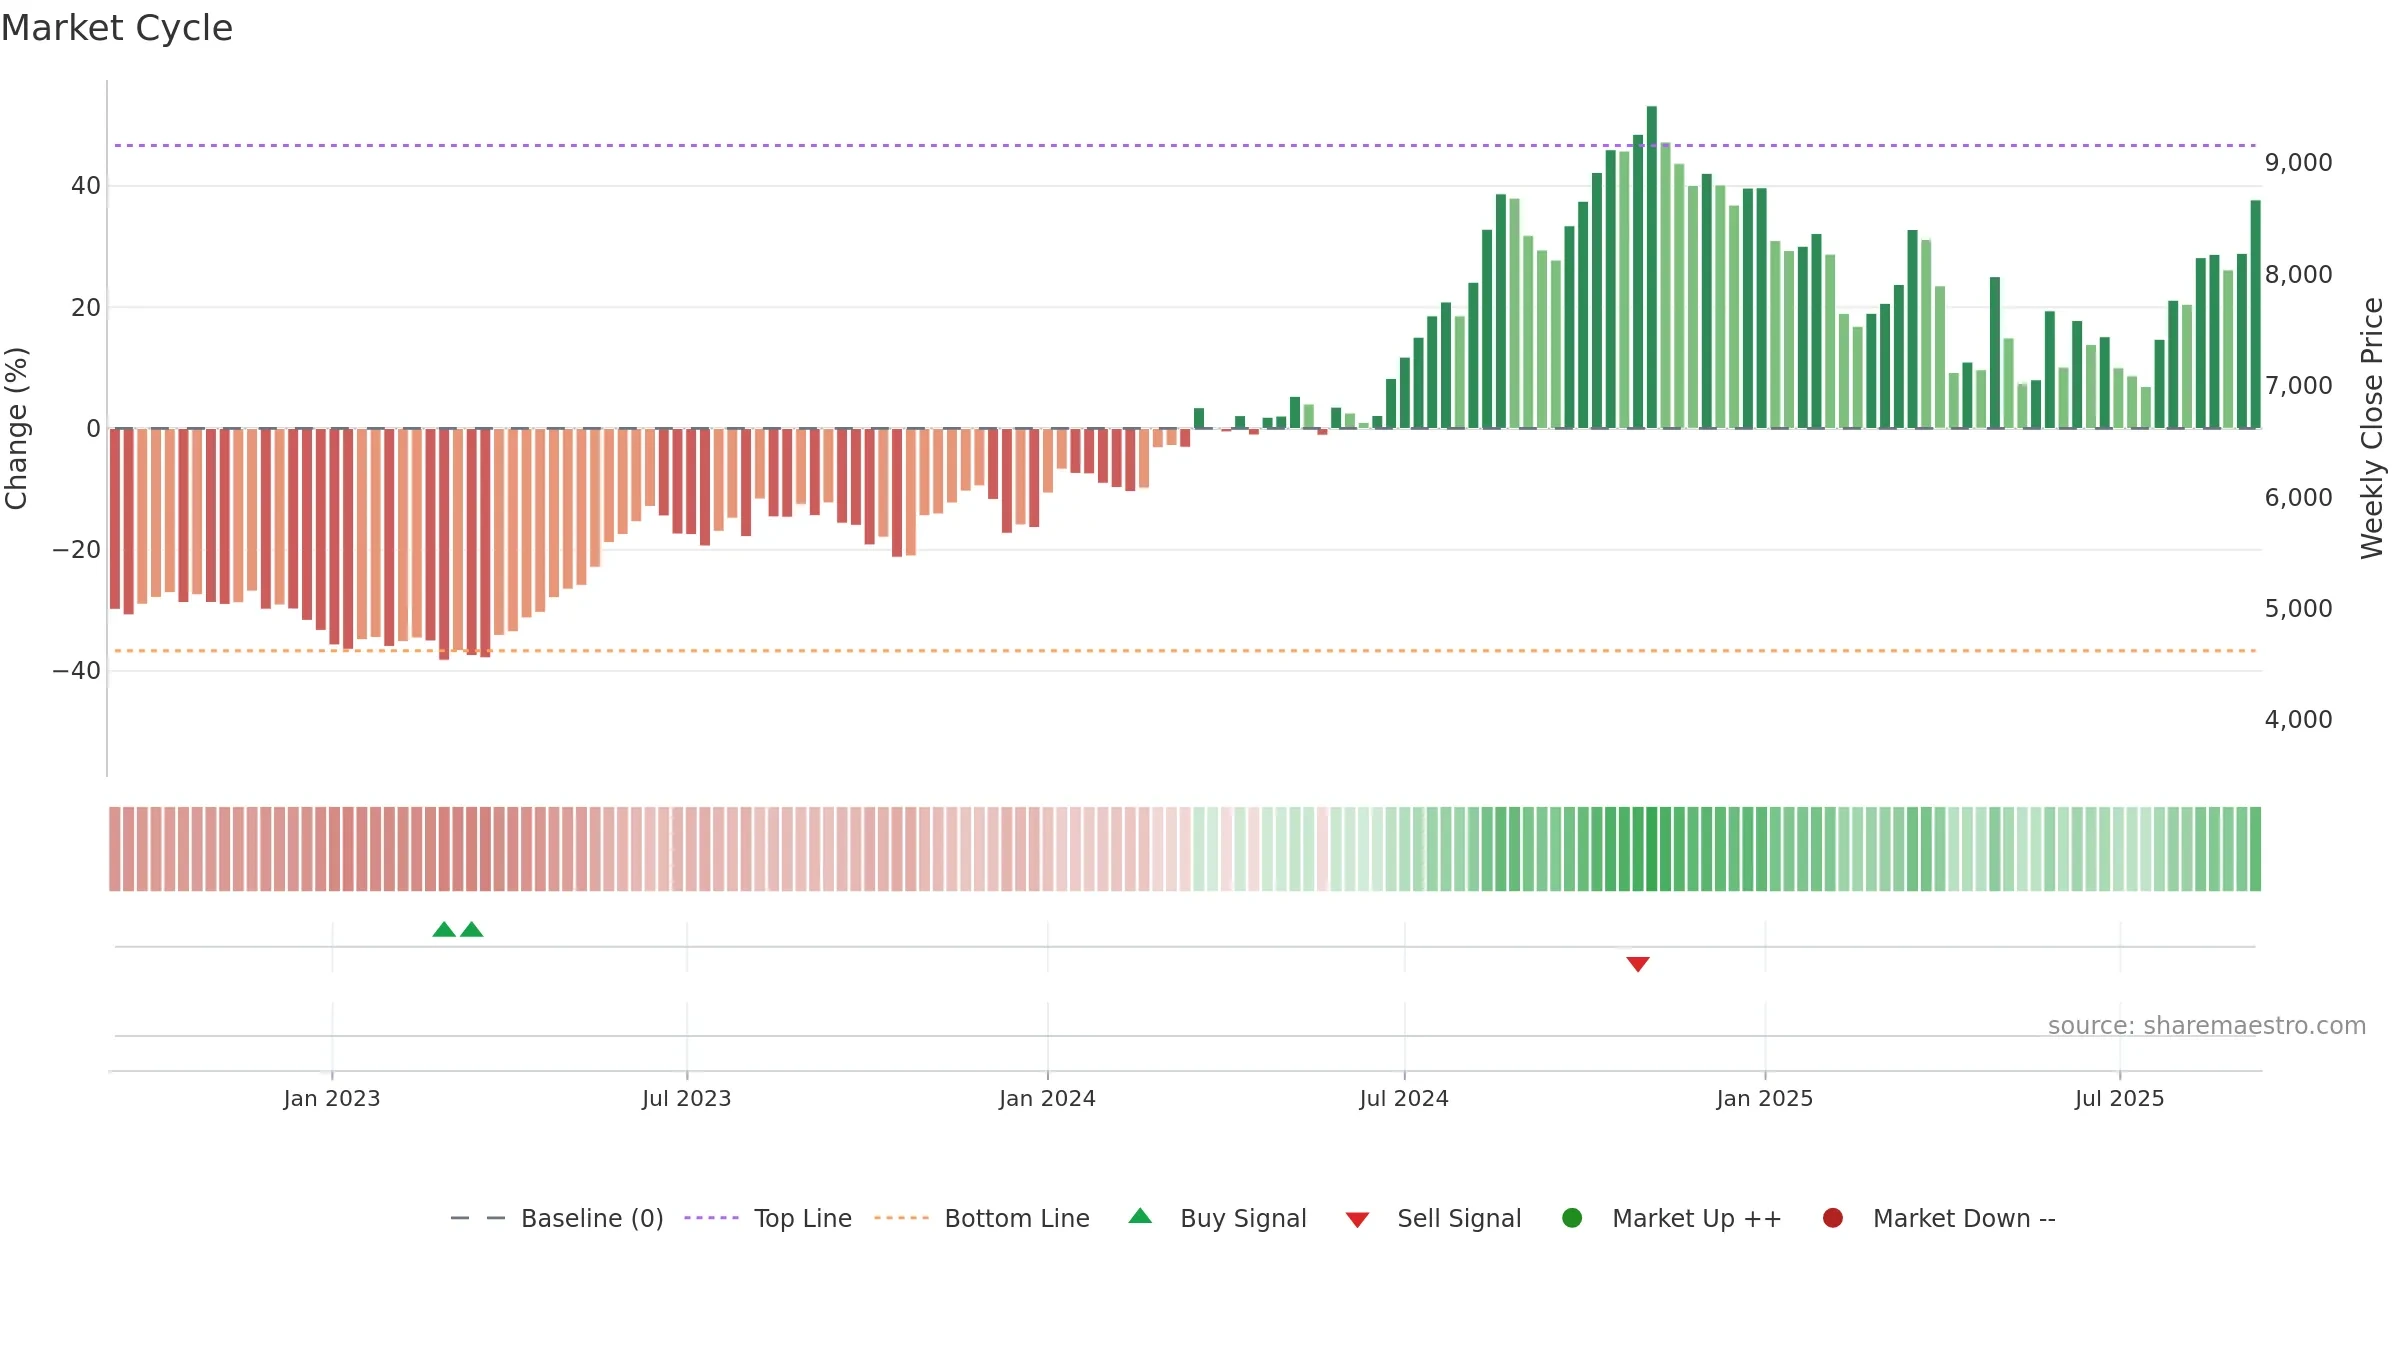Click the Jan 2025 x-axis label

[x=1765, y=1098]
